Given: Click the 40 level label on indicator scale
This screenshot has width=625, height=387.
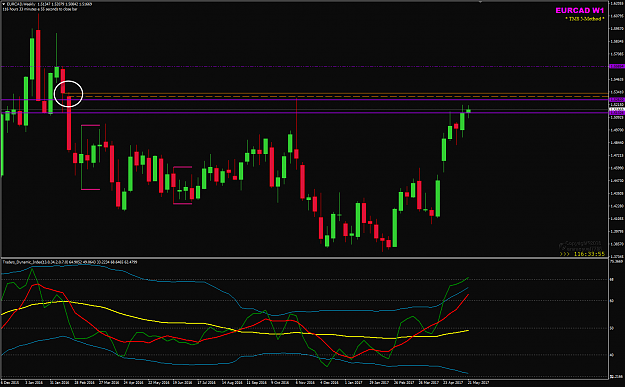Looking at the screenshot, I should click(x=612, y=355).
